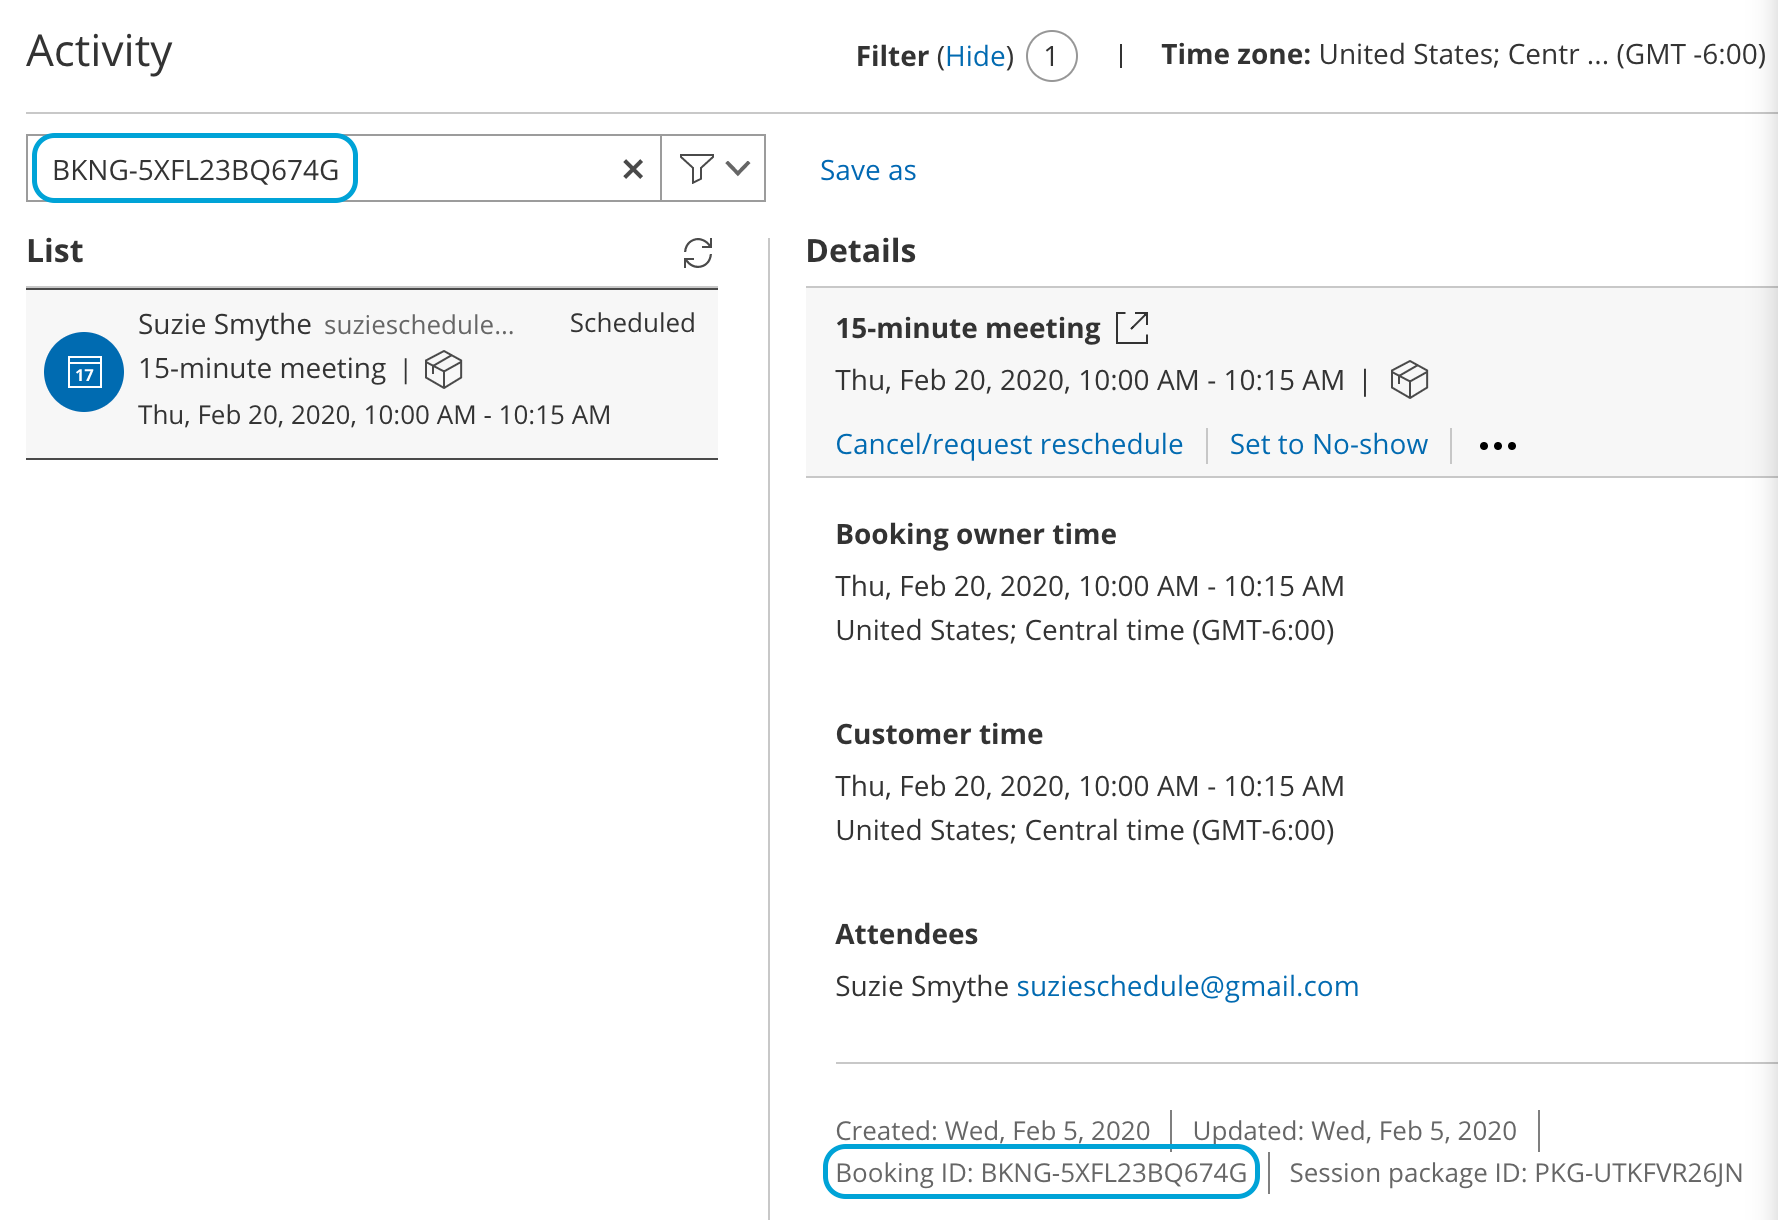This screenshot has height=1220, width=1778.
Task: Click the Booking ID text in details
Action: [x=1041, y=1173]
